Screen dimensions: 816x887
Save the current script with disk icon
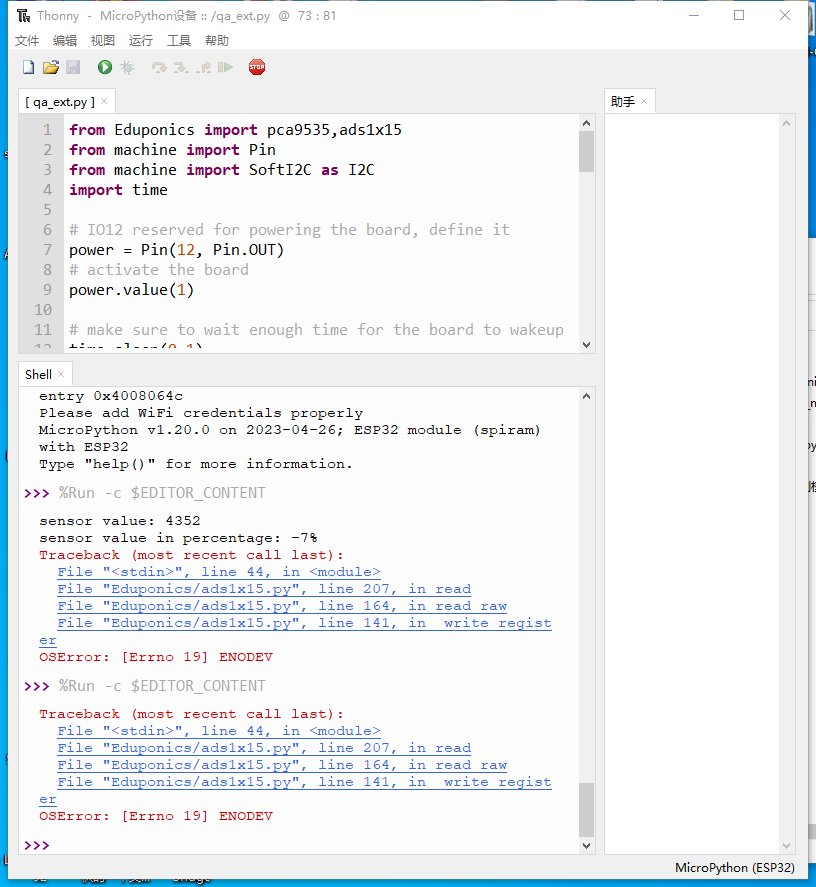[73, 67]
